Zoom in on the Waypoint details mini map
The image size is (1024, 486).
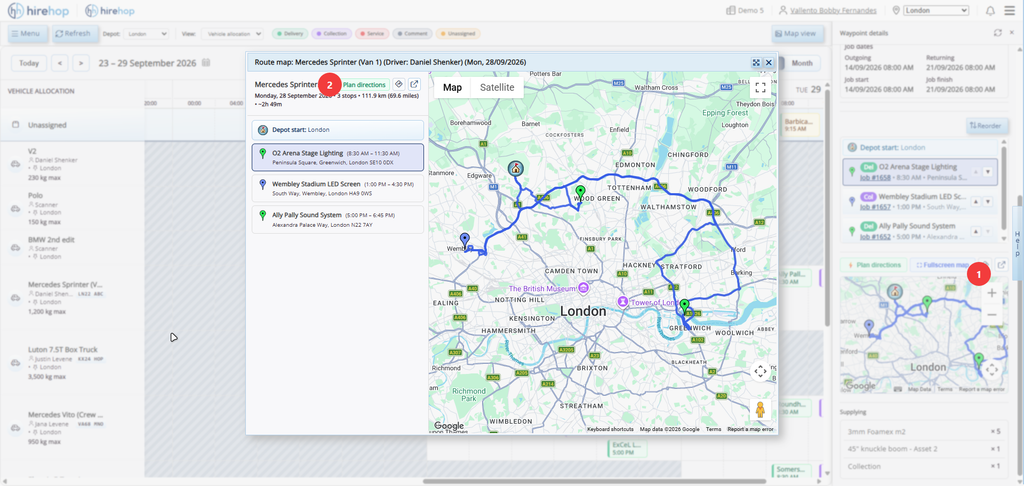tap(991, 293)
